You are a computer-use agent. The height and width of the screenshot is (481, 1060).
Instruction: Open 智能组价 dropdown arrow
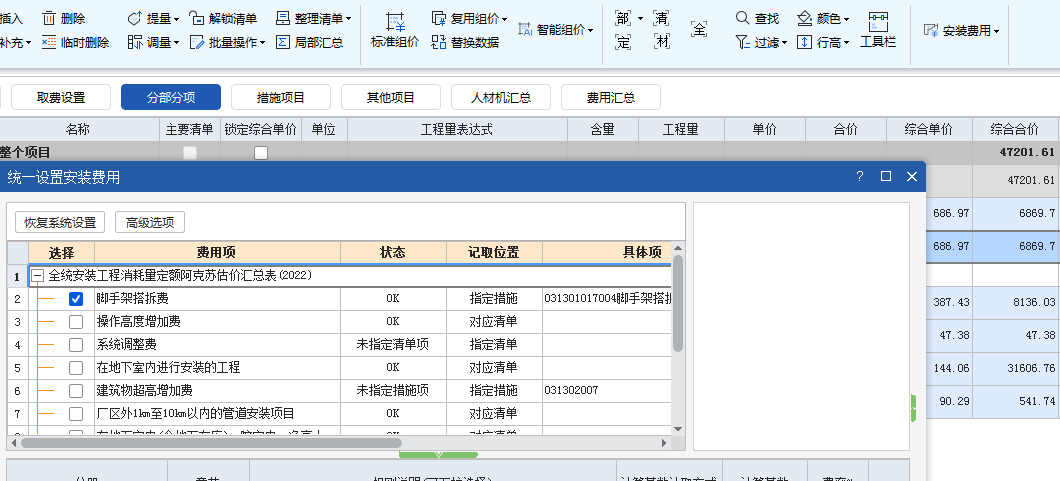(591, 31)
